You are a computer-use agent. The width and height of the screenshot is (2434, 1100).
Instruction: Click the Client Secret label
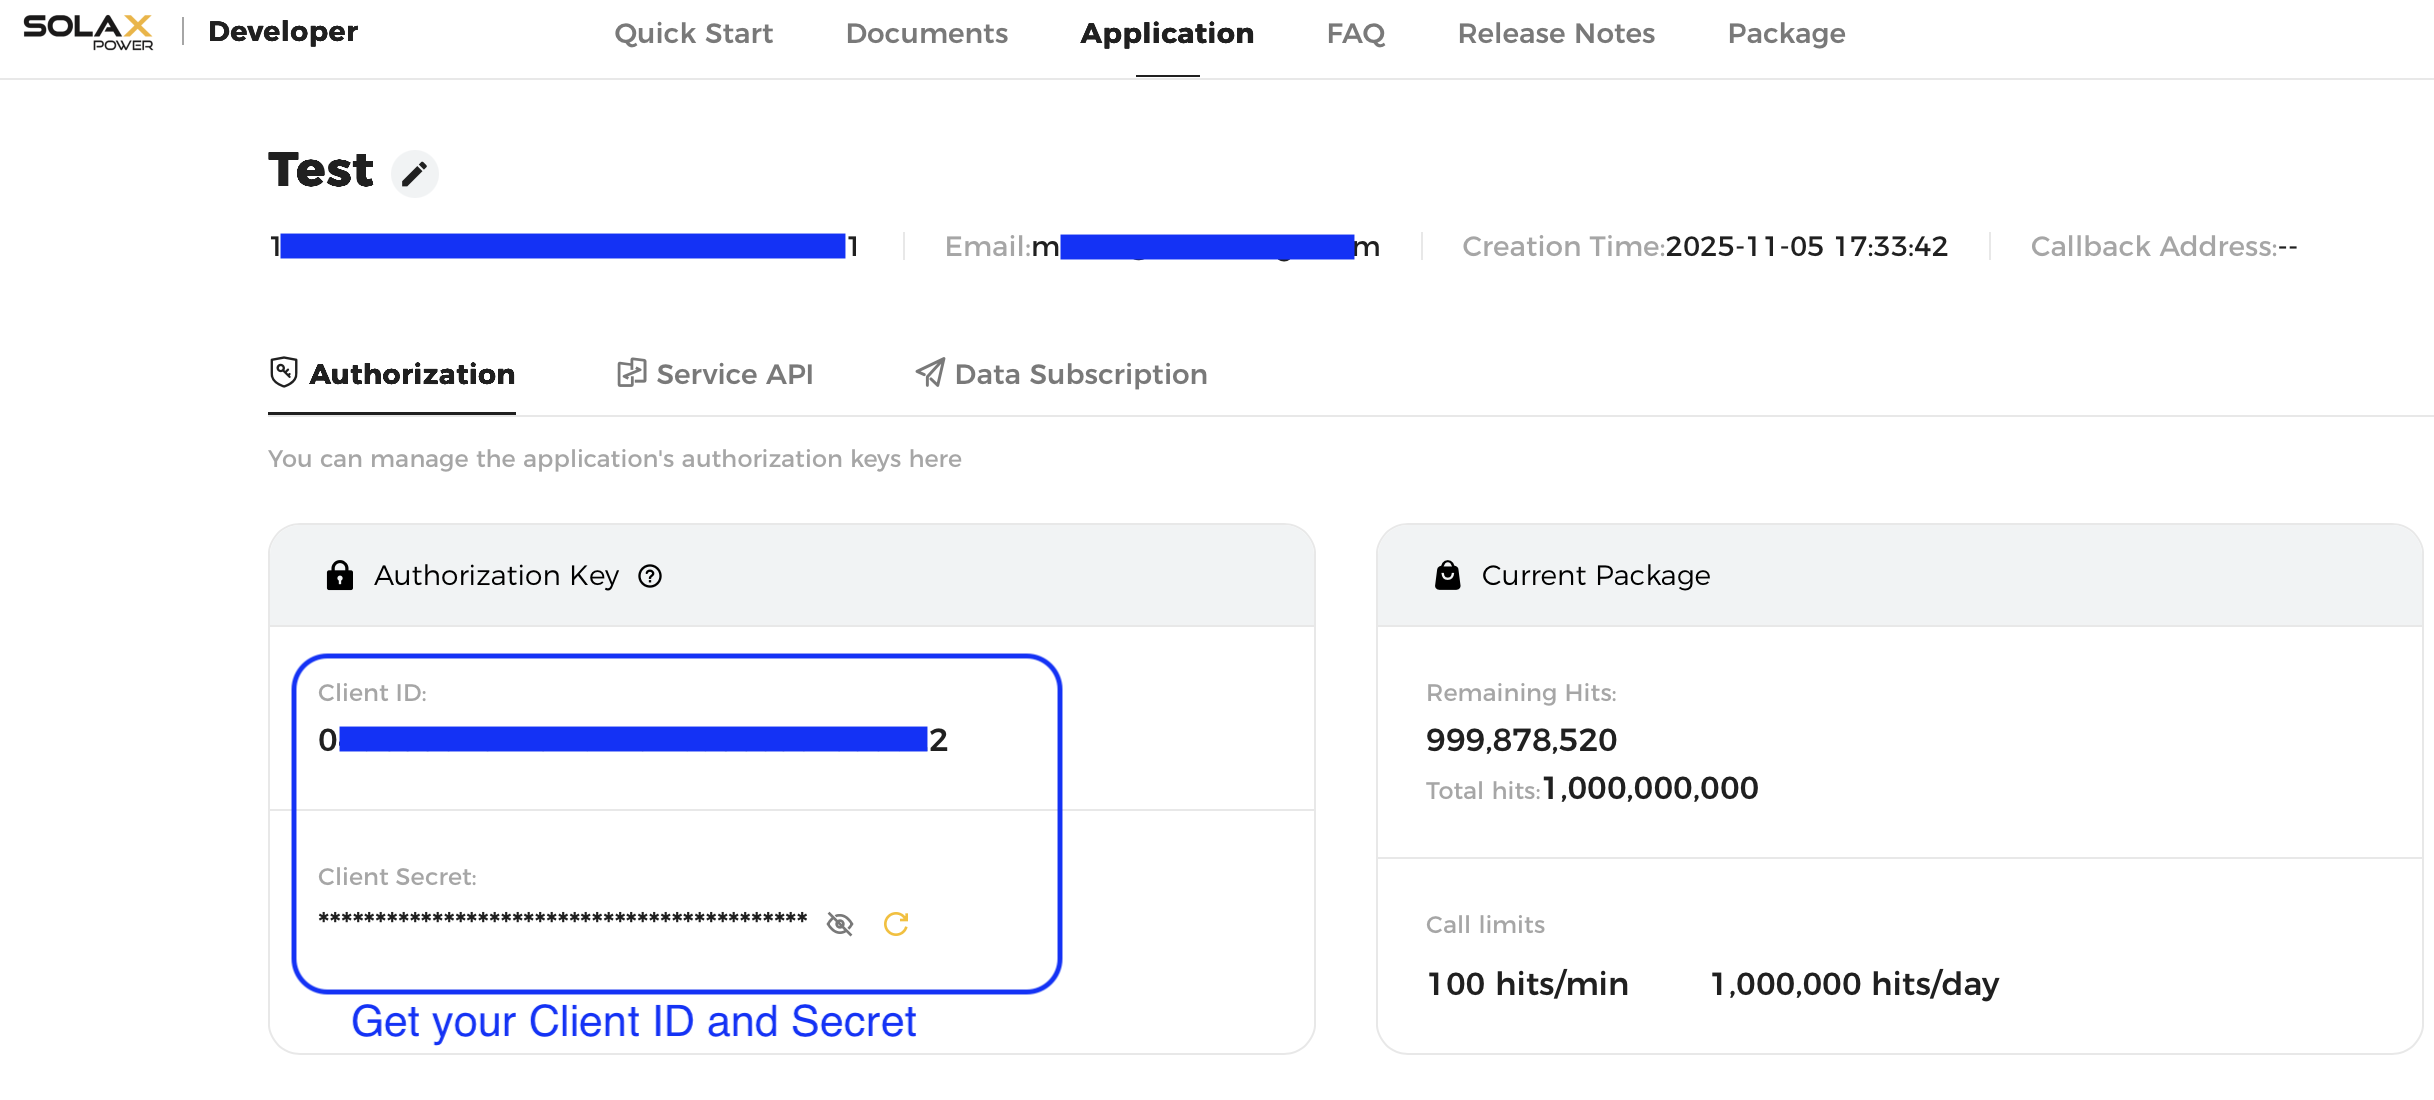pyautogui.click(x=397, y=877)
